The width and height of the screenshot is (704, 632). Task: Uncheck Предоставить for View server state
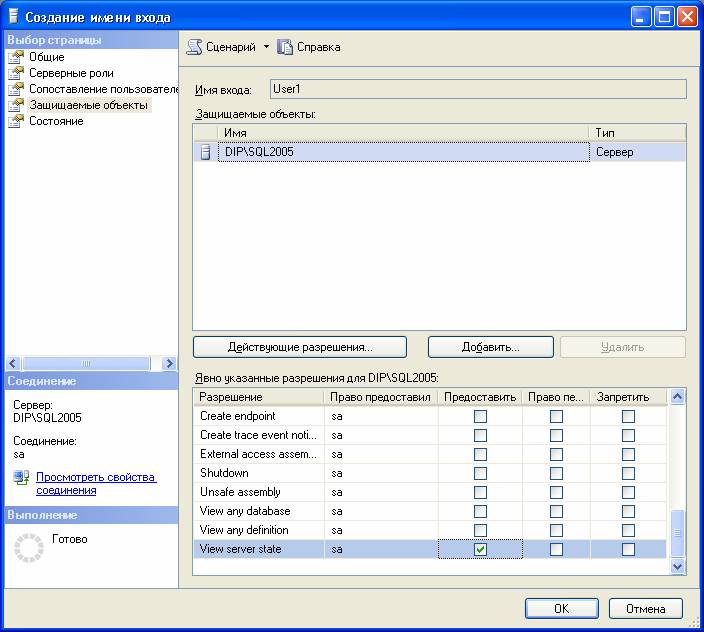click(480, 549)
